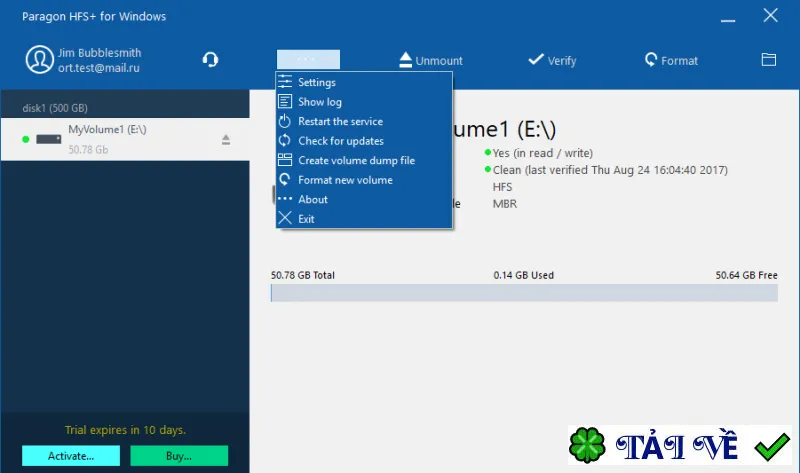Click the MBR partition style value
The image size is (800, 473).
coord(505,204)
